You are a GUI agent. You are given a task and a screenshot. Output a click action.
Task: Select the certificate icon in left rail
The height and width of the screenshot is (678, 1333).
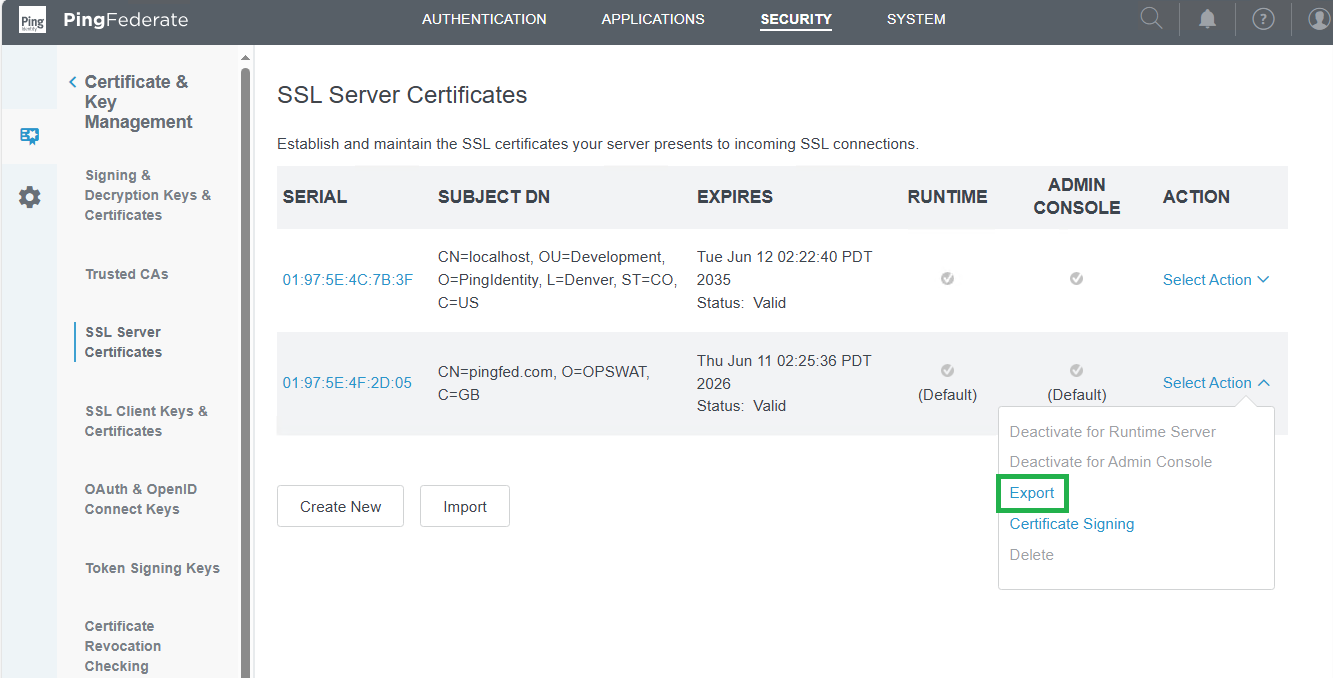30,136
